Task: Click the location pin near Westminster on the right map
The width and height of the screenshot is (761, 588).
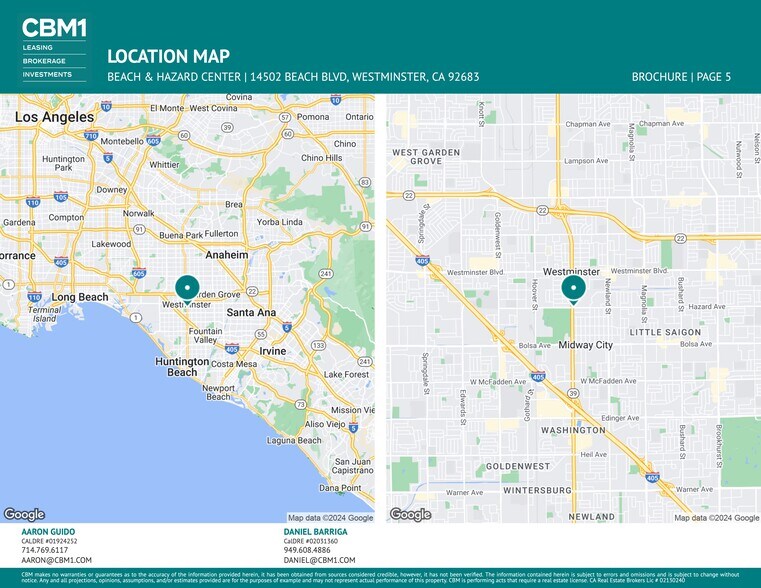Action: tap(573, 289)
